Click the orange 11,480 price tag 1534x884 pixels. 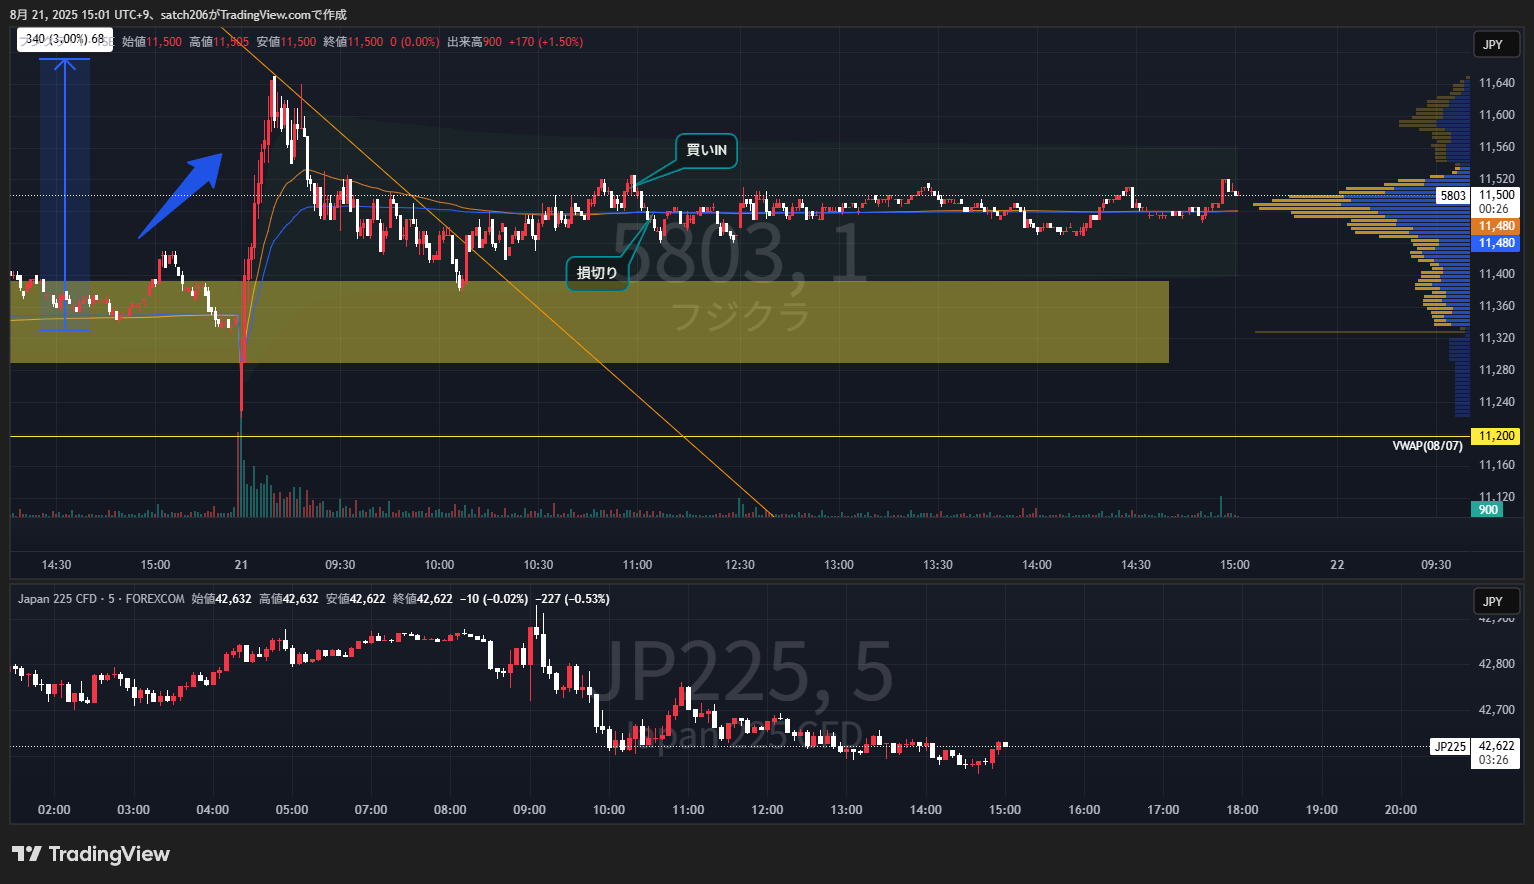click(x=1496, y=227)
